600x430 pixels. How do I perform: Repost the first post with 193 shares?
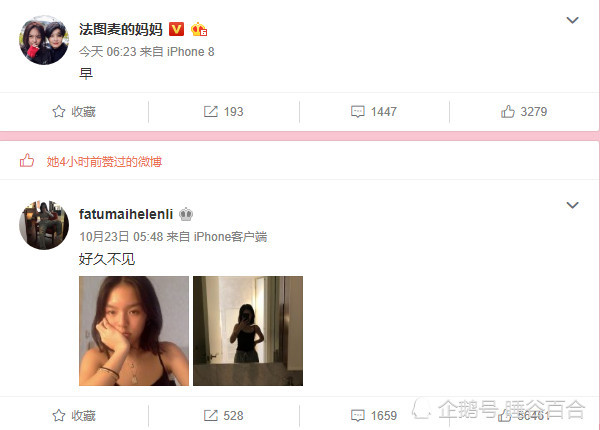tap(223, 112)
